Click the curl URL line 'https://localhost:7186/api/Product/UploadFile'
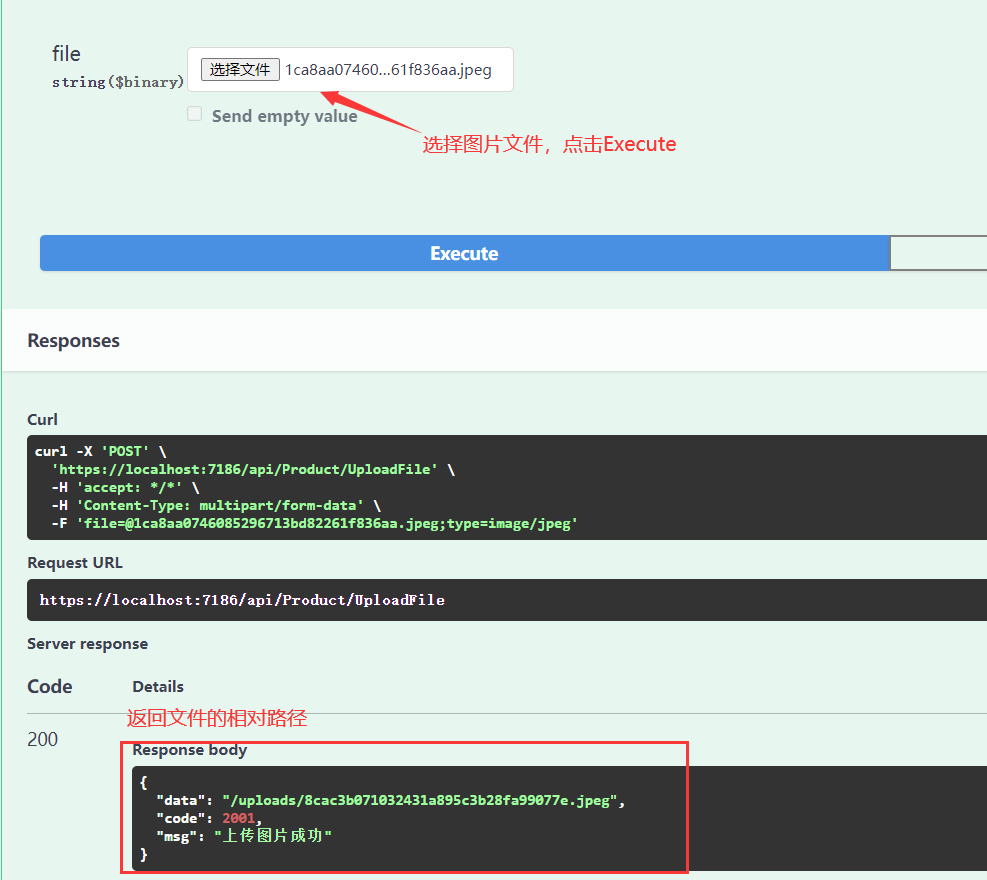The width and height of the screenshot is (987, 880). (x=253, y=470)
